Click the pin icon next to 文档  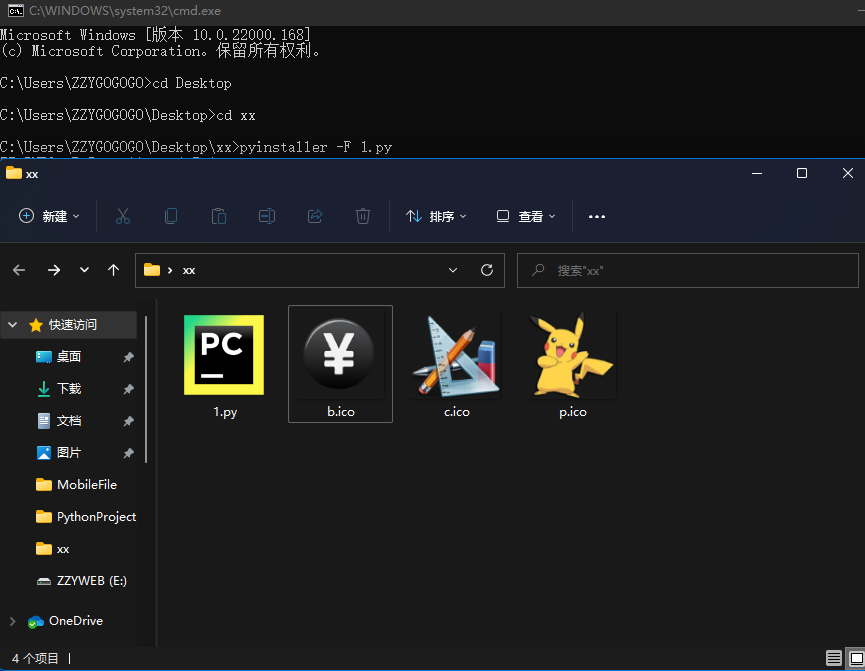pos(129,421)
